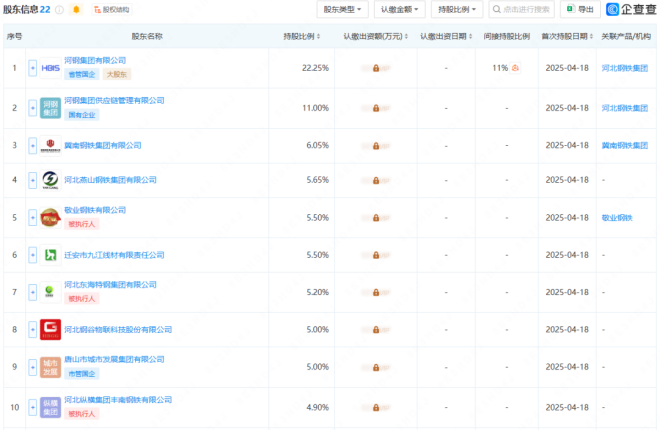660x430 pixels.
Task: Sort by the 持股比例 column header
Action: [x=304, y=36]
